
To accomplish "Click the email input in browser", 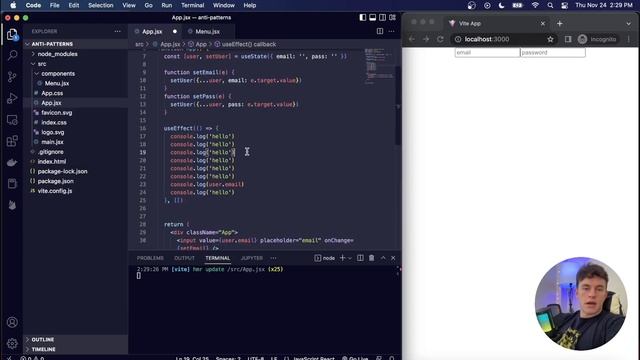I will (x=487, y=53).
